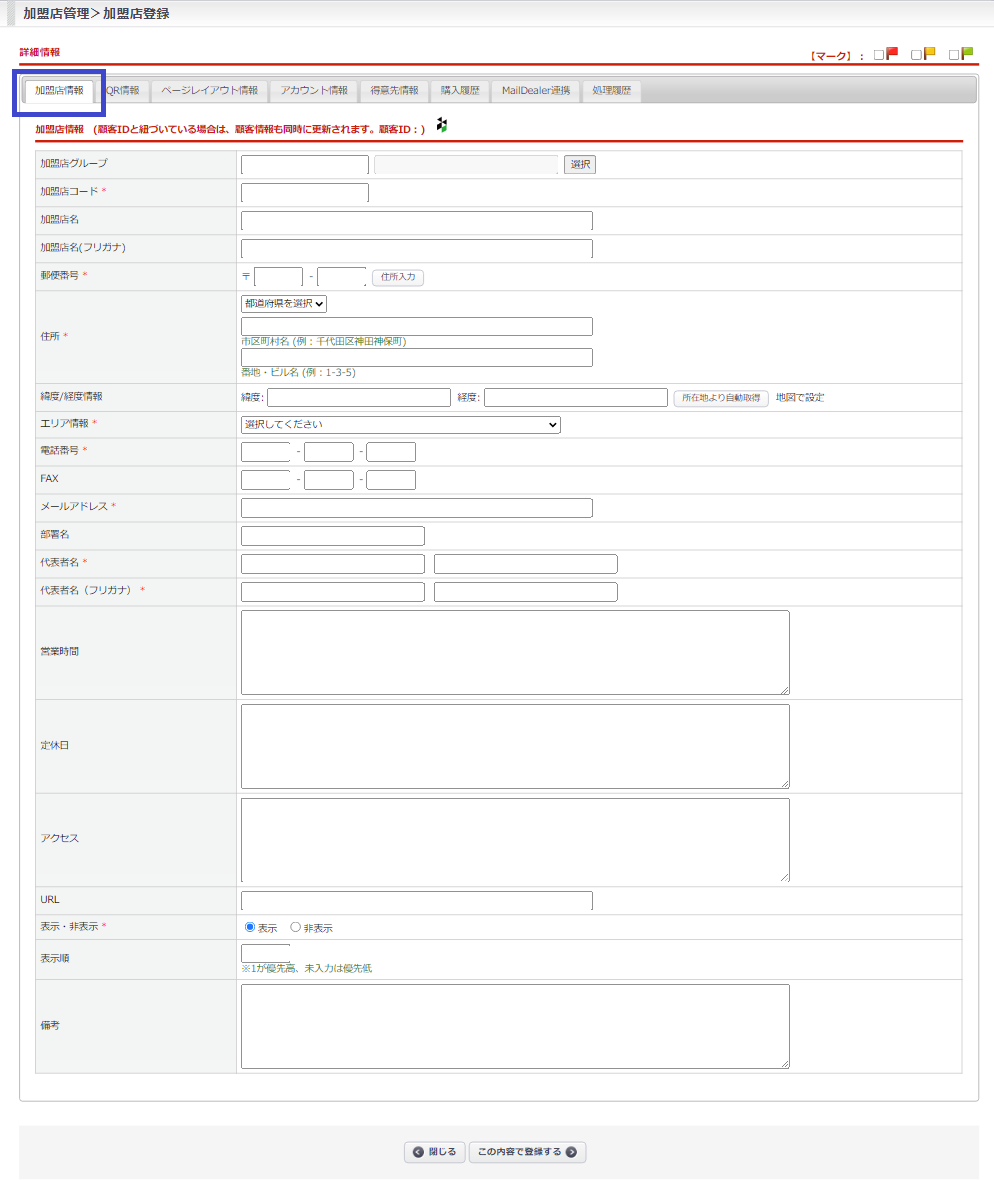Click the yellow flag mark icon
The width and height of the screenshot is (994, 1181).
(929, 54)
